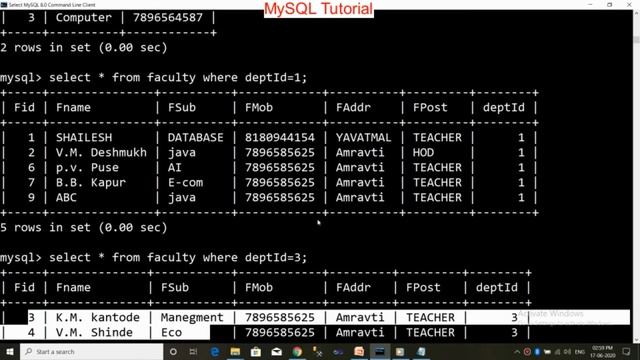Click the AI subject cell
640x360 pixels.
click(x=174, y=168)
